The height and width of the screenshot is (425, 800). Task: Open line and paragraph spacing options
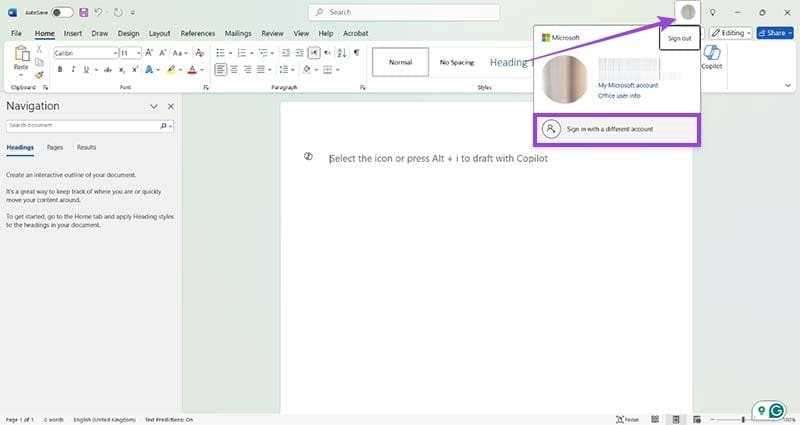tap(286, 69)
